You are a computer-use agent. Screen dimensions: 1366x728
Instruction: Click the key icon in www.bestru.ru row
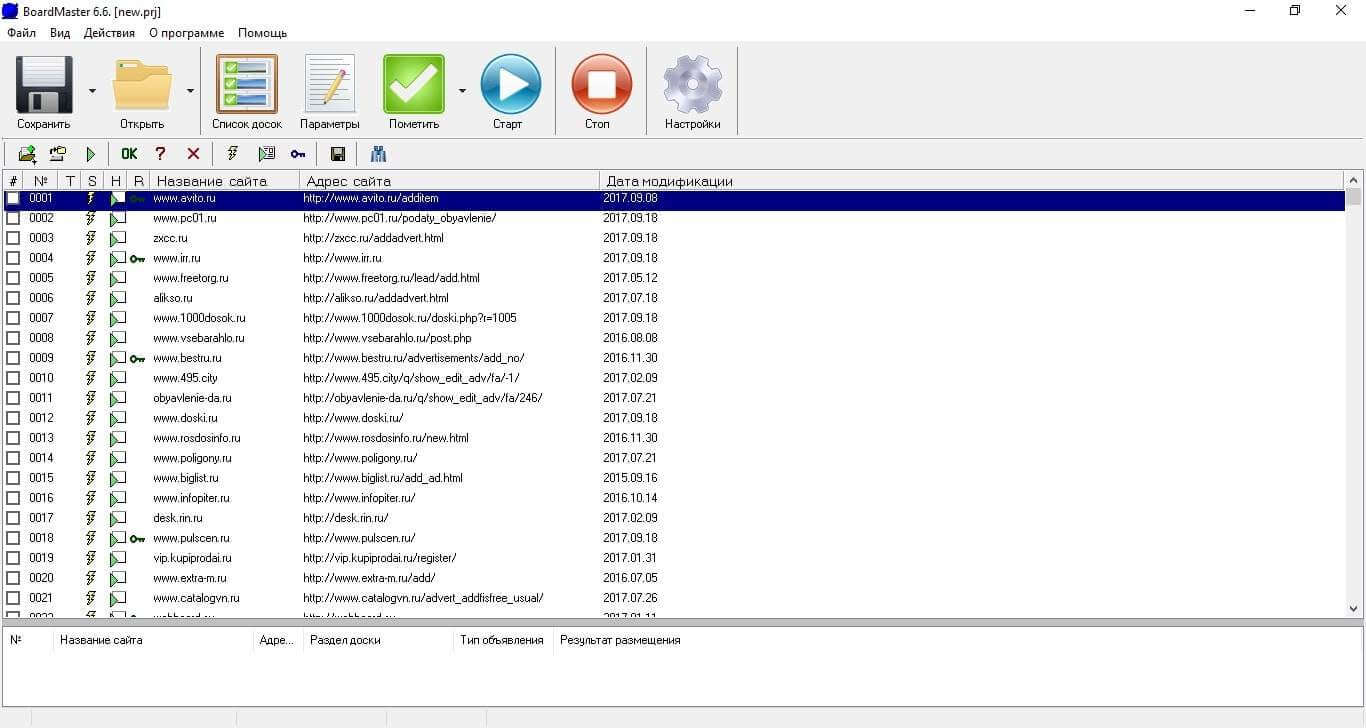click(x=138, y=359)
